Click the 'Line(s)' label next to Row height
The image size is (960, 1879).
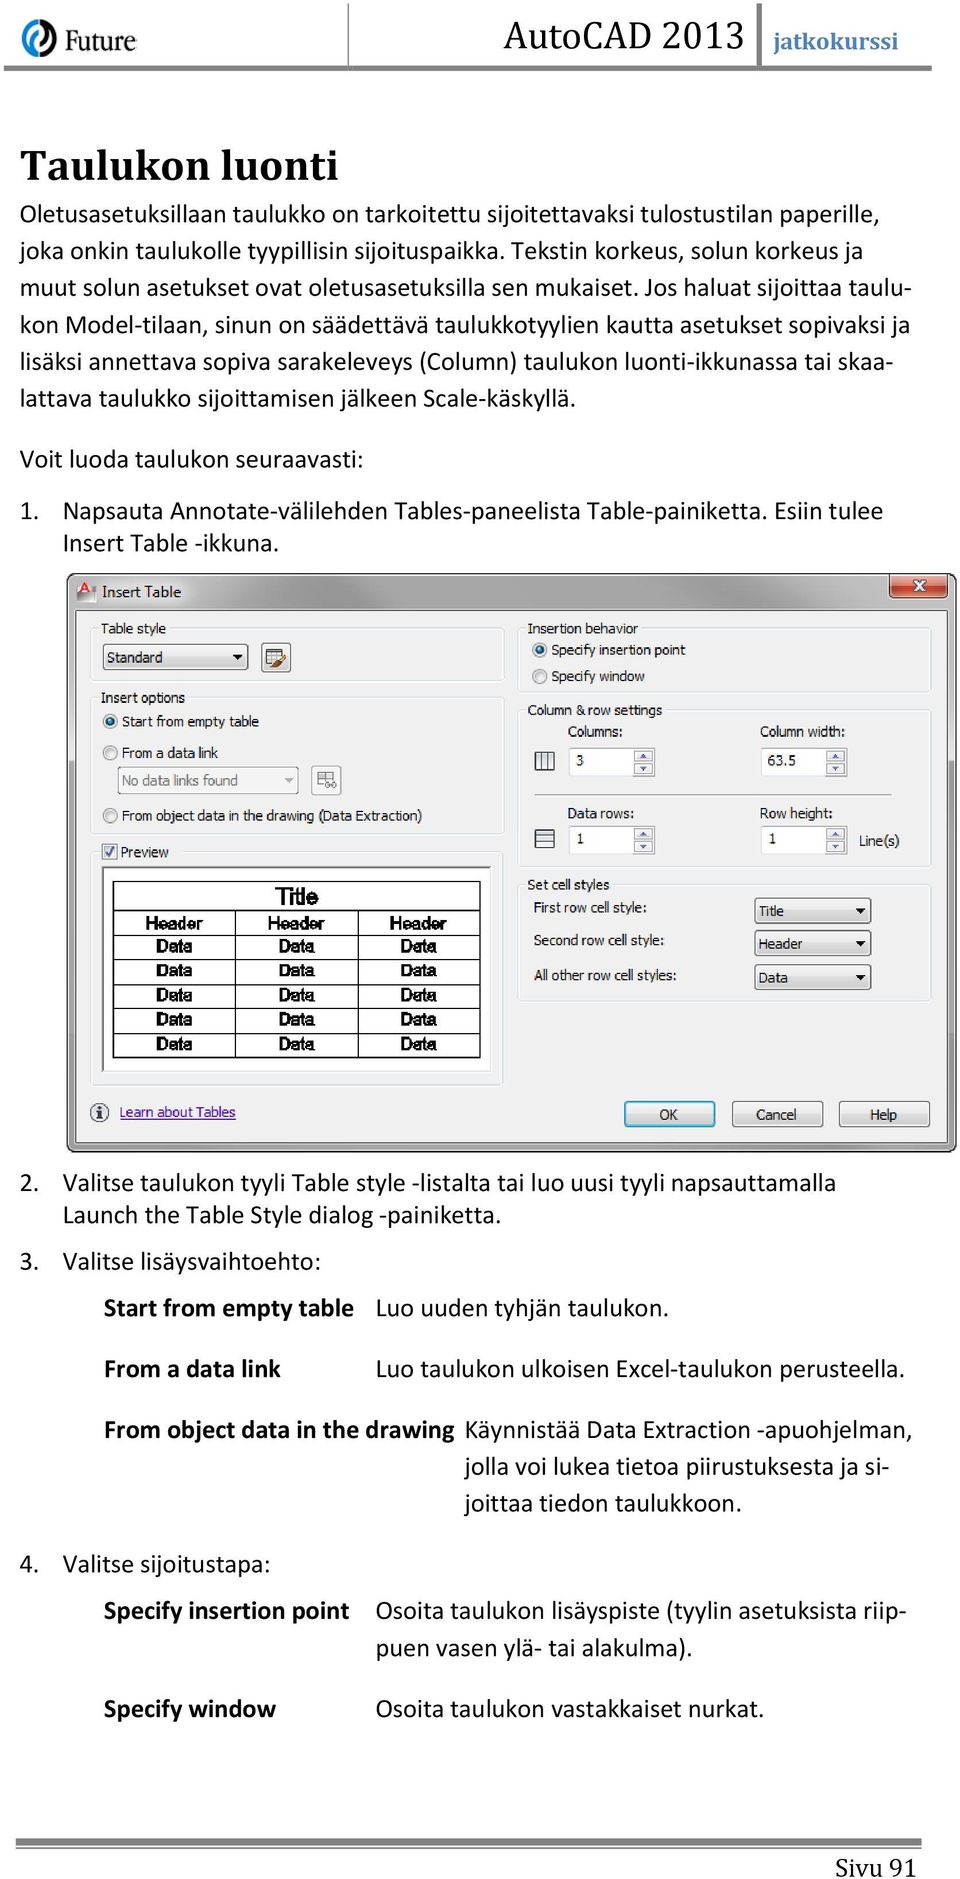(x=879, y=841)
